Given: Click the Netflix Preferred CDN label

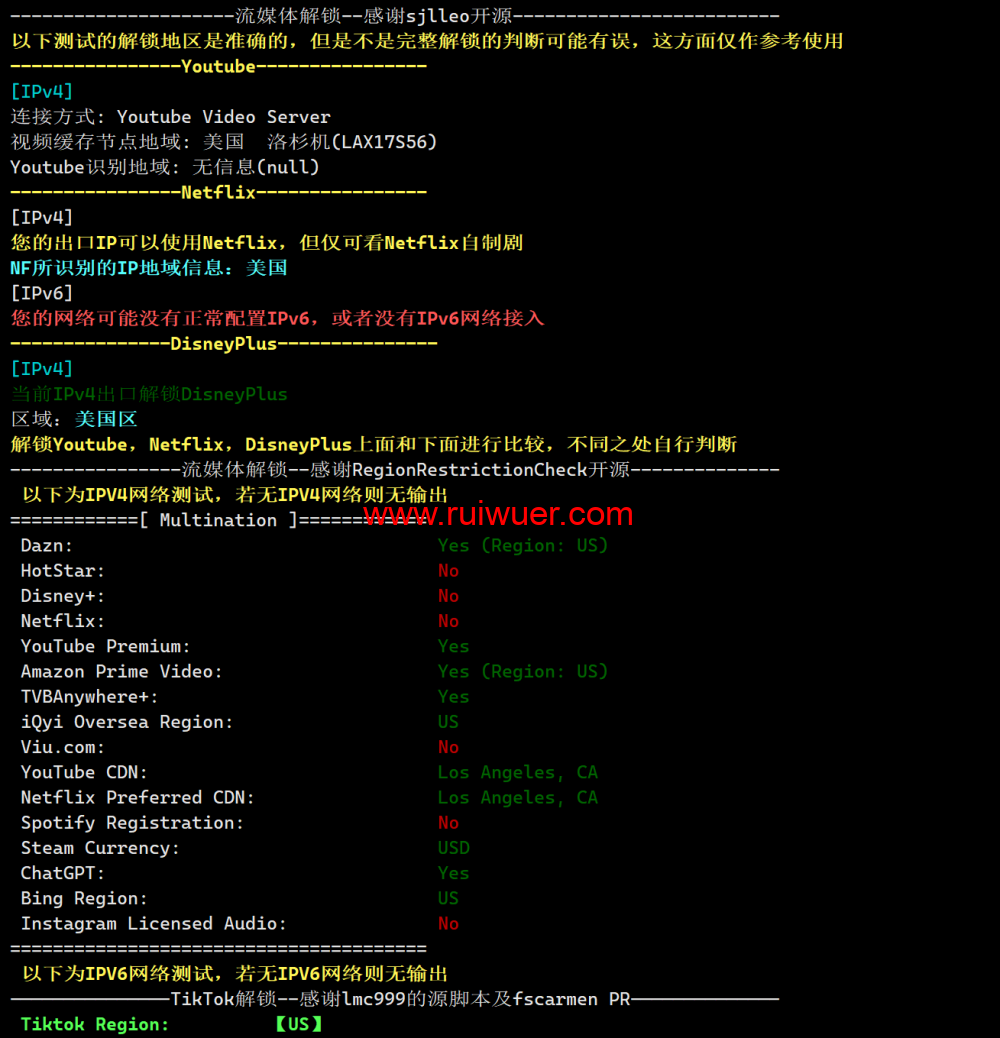Looking at the screenshot, I should coord(137,798).
